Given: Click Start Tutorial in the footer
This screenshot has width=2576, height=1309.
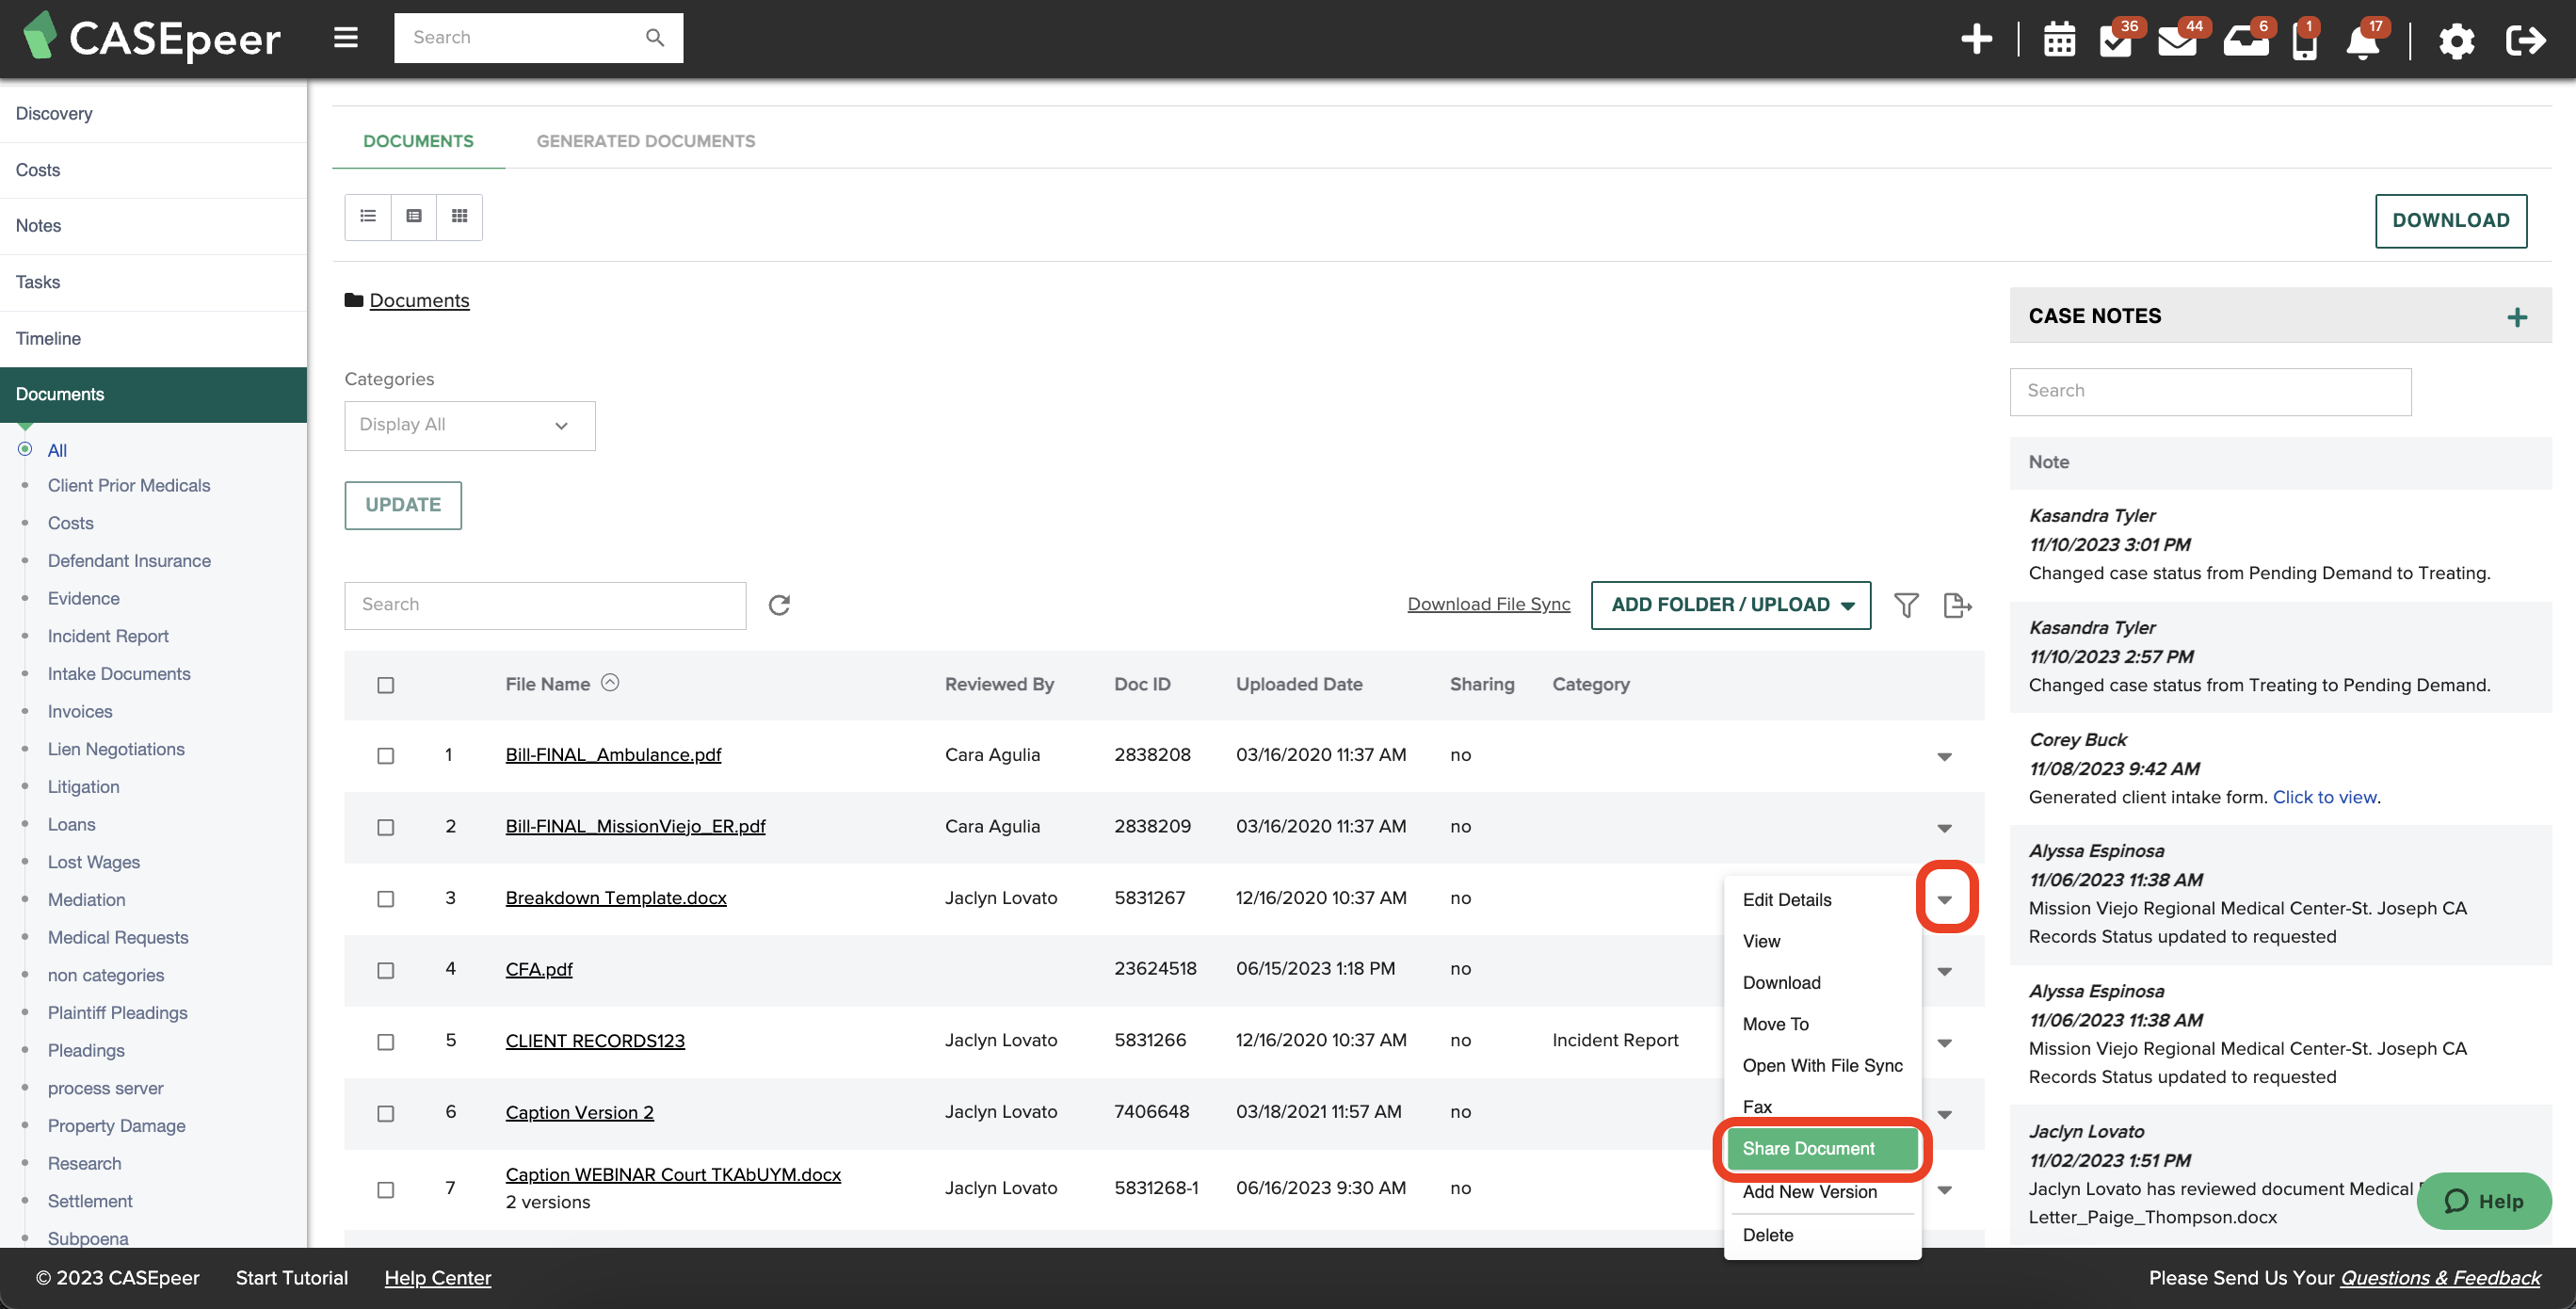Looking at the screenshot, I should click(292, 1277).
